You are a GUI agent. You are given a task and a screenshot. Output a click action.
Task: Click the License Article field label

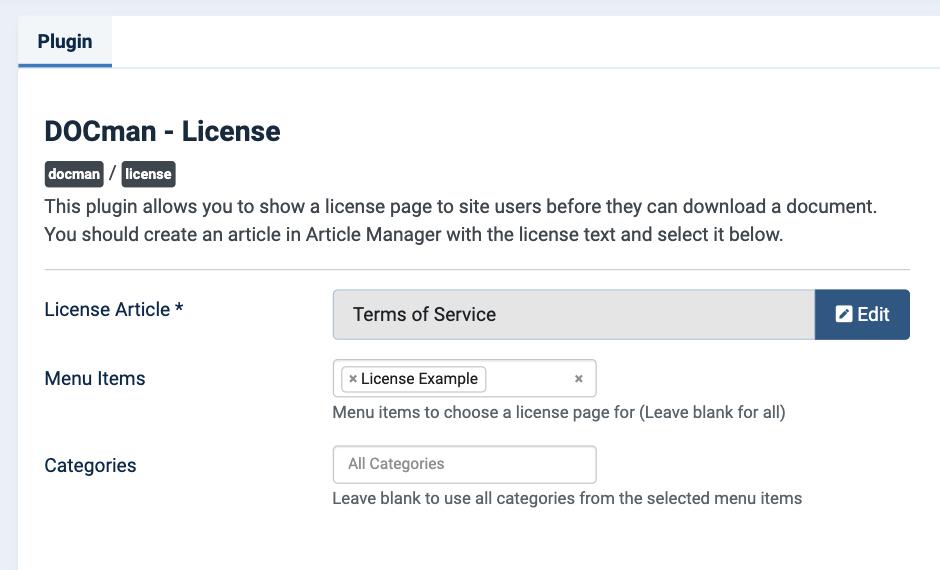[x=107, y=309]
